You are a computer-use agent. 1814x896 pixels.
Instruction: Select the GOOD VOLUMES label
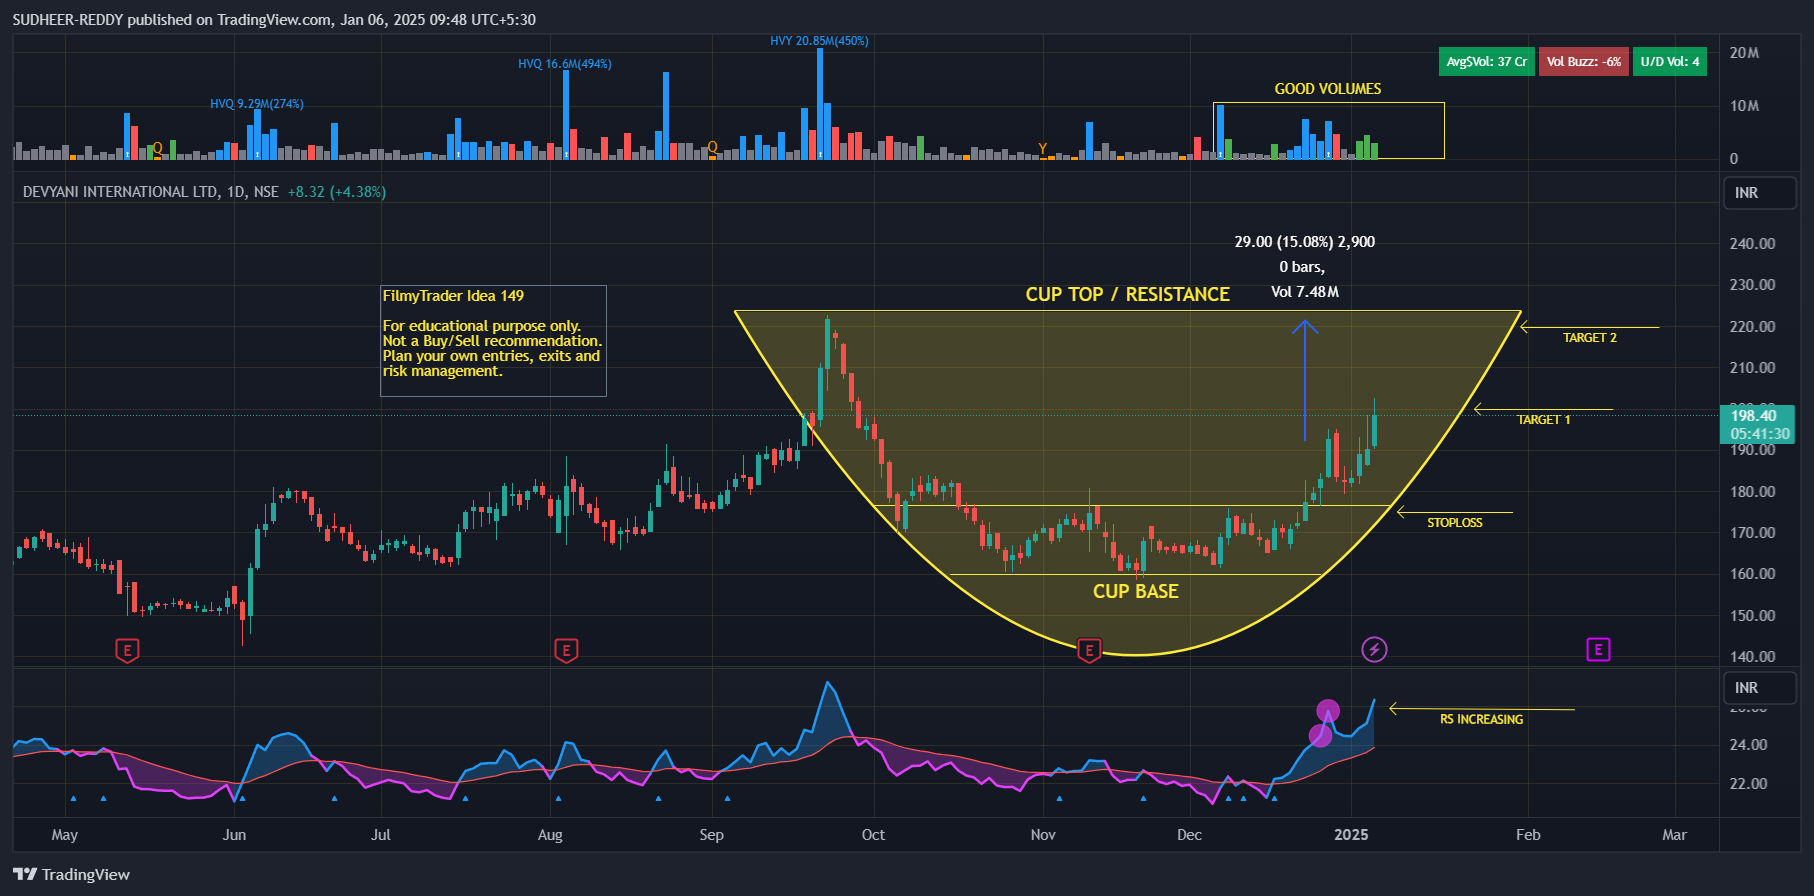pos(1328,89)
